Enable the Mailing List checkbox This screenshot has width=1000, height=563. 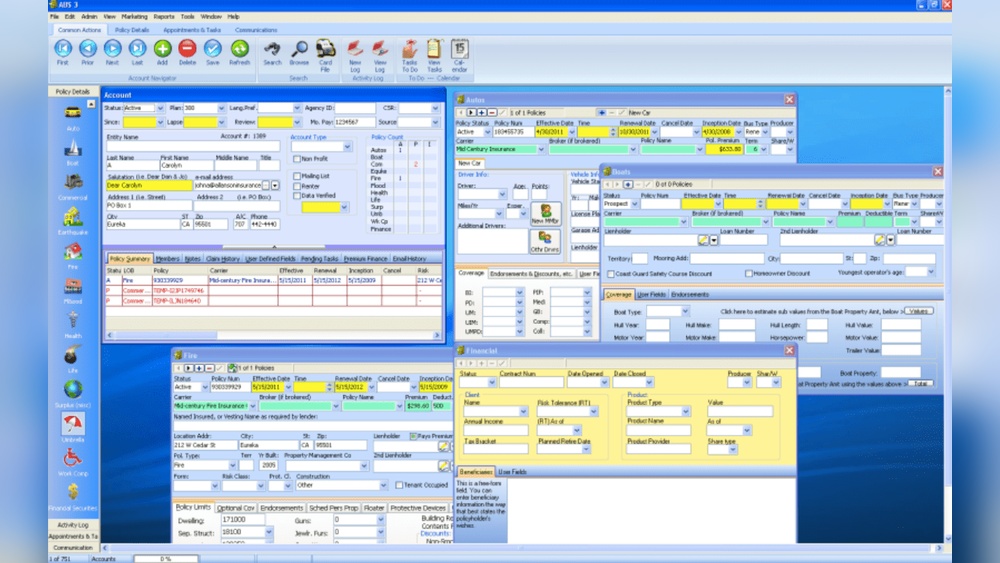pyautogui.click(x=297, y=176)
